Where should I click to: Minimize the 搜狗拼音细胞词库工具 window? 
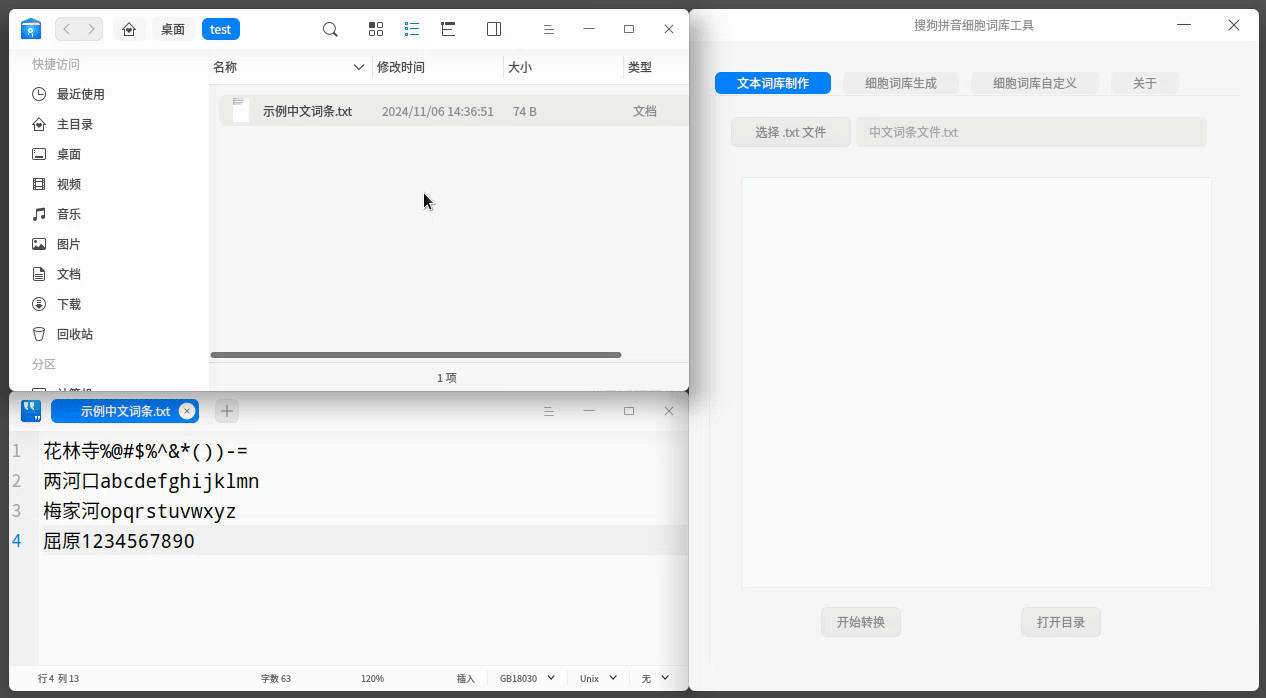pyautogui.click(x=1184, y=25)
